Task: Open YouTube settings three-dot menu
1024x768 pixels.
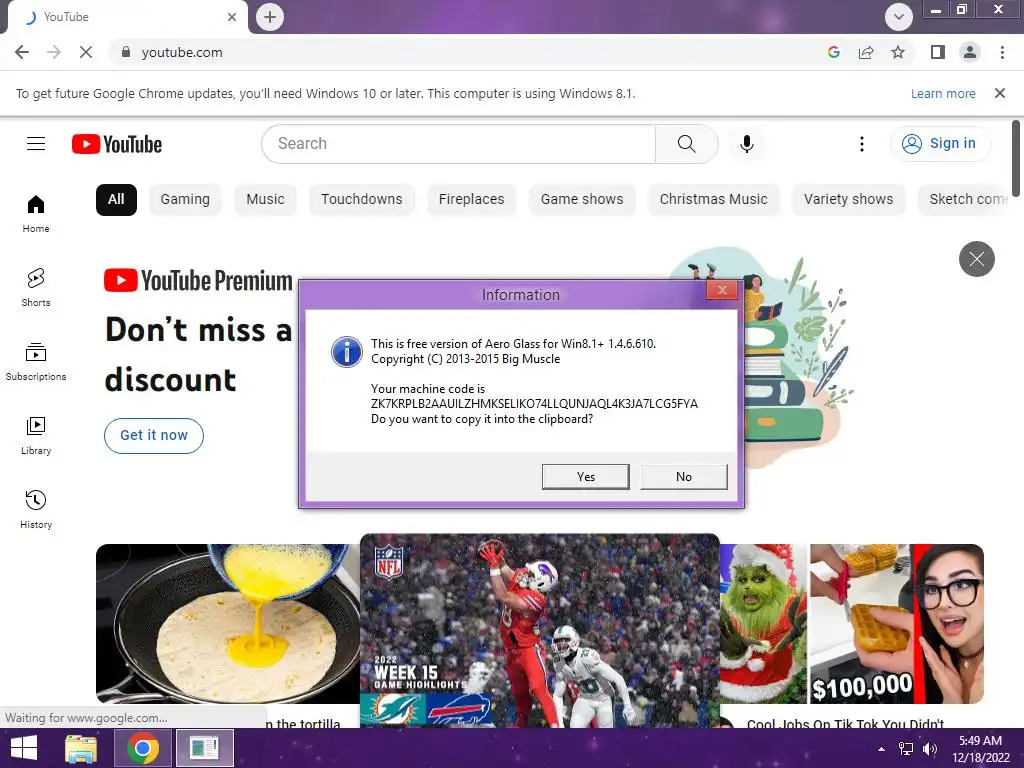Action: [x=862, y=144]
